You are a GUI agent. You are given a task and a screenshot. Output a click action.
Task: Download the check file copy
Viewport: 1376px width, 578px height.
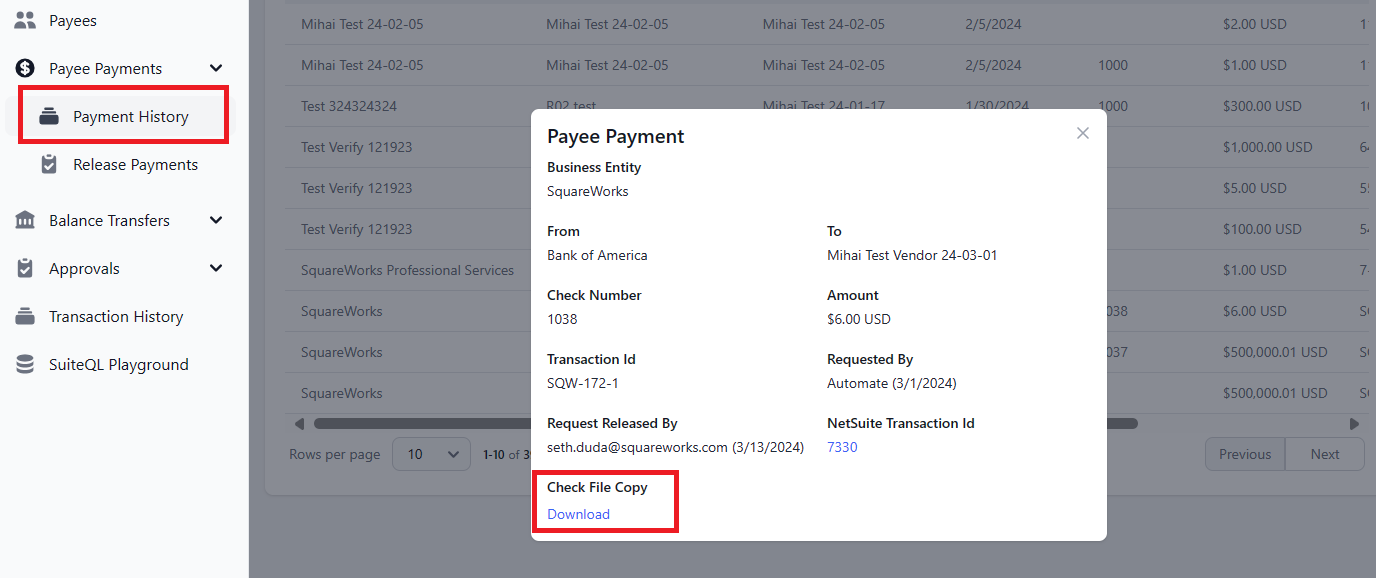[578, 514]
